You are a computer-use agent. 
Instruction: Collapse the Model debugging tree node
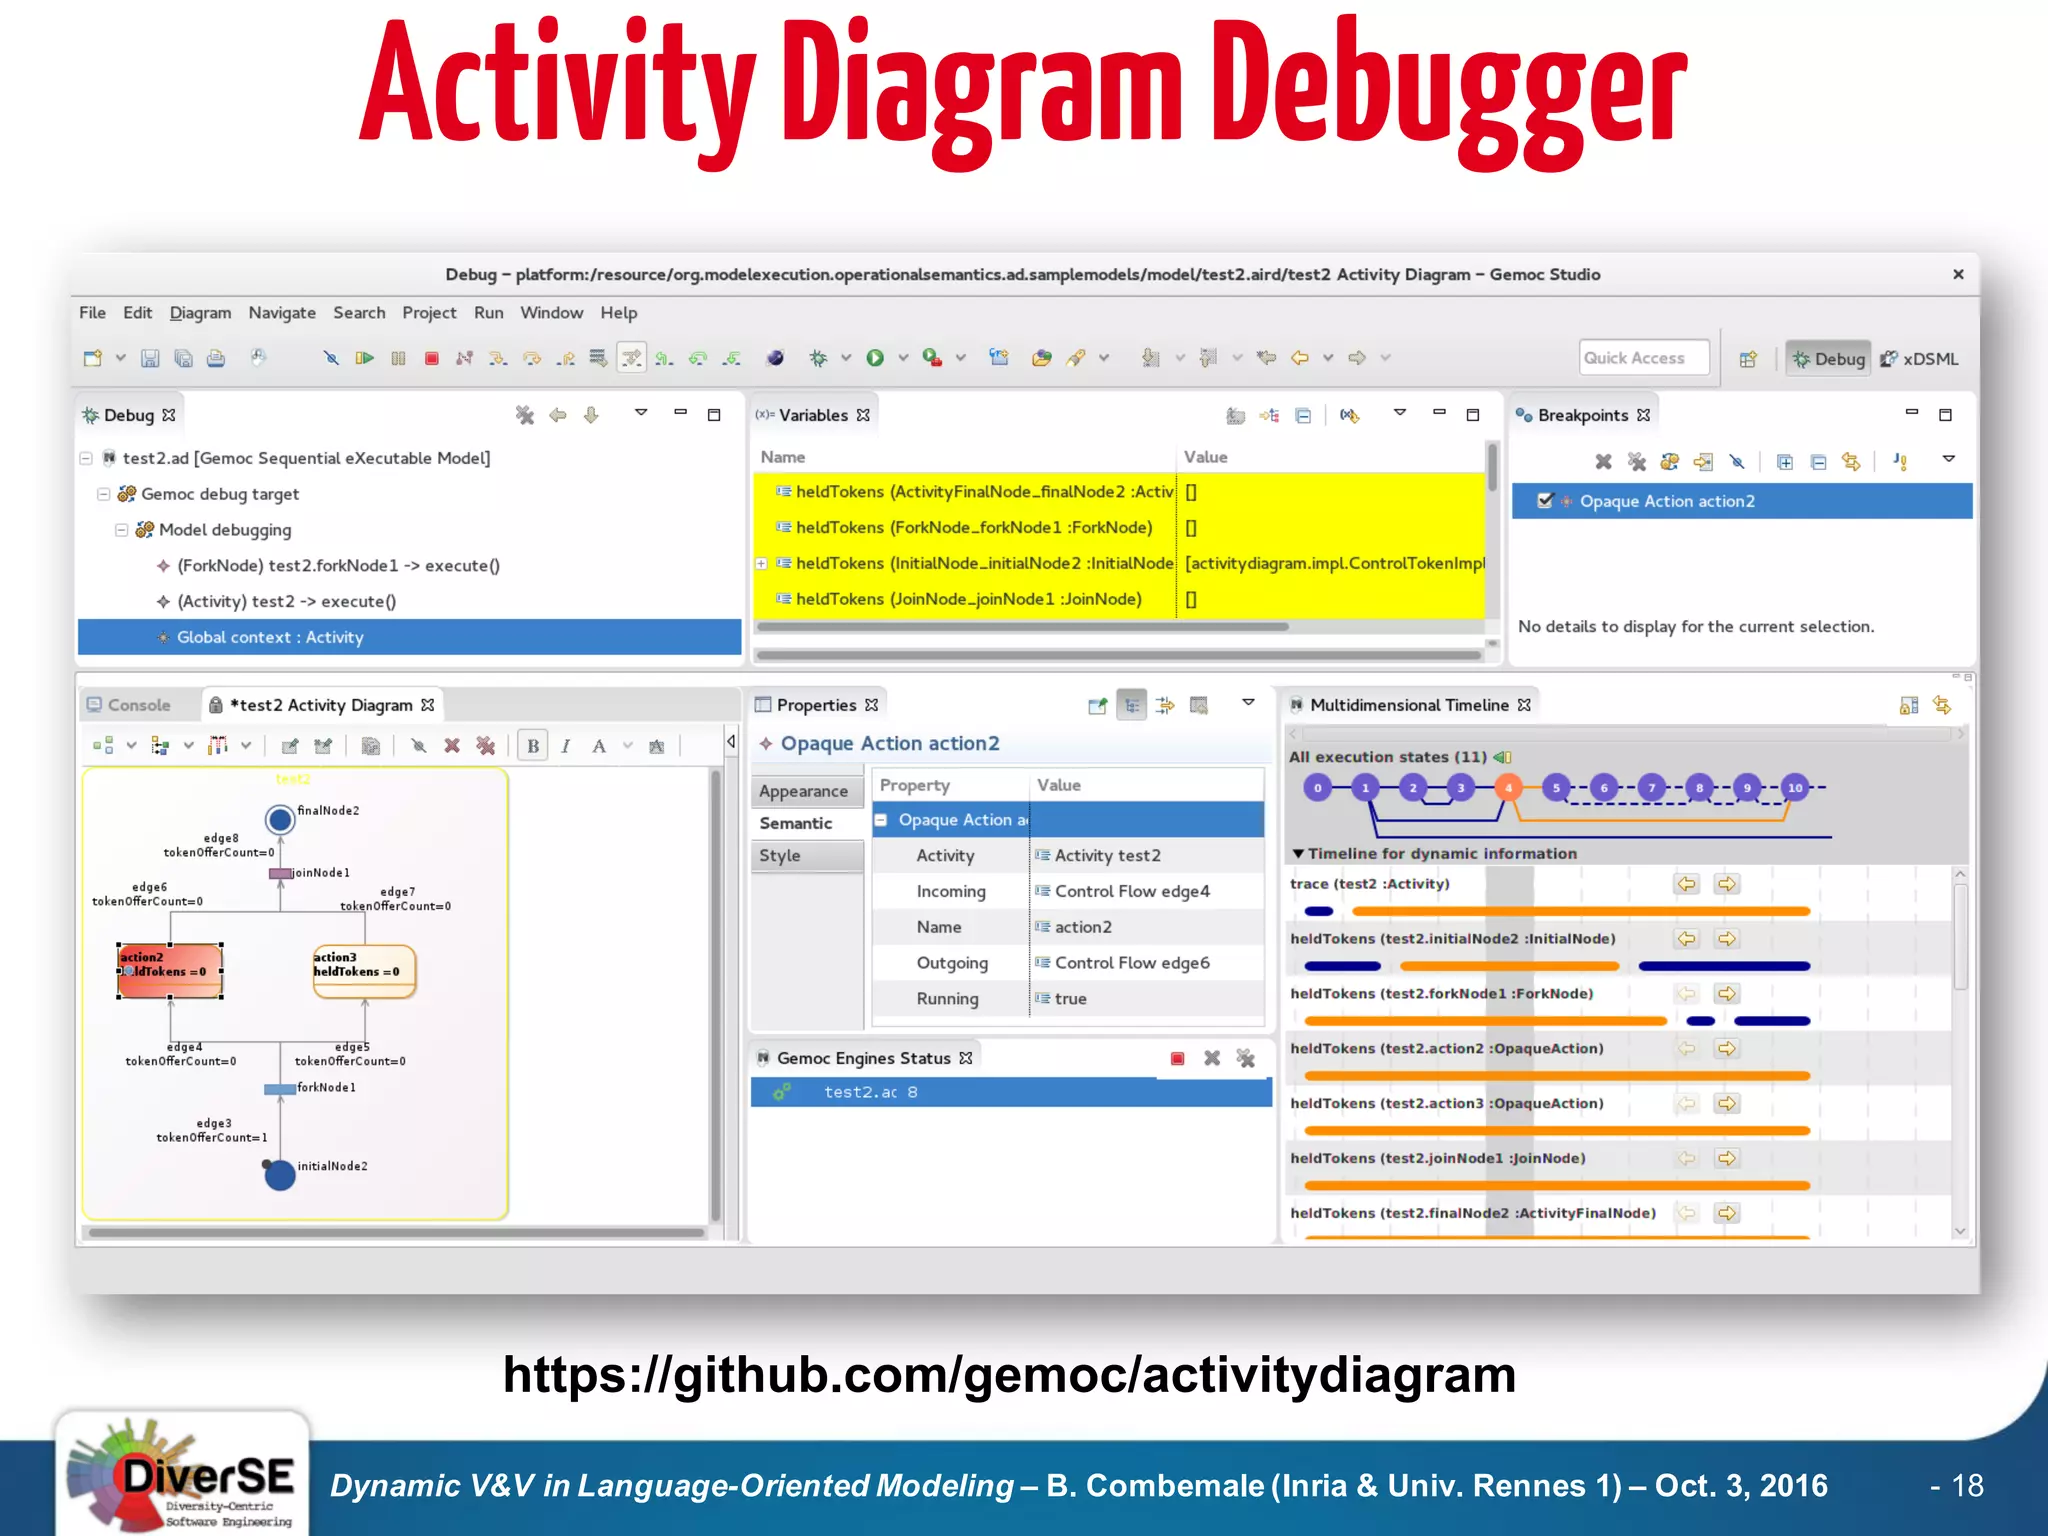121,530
